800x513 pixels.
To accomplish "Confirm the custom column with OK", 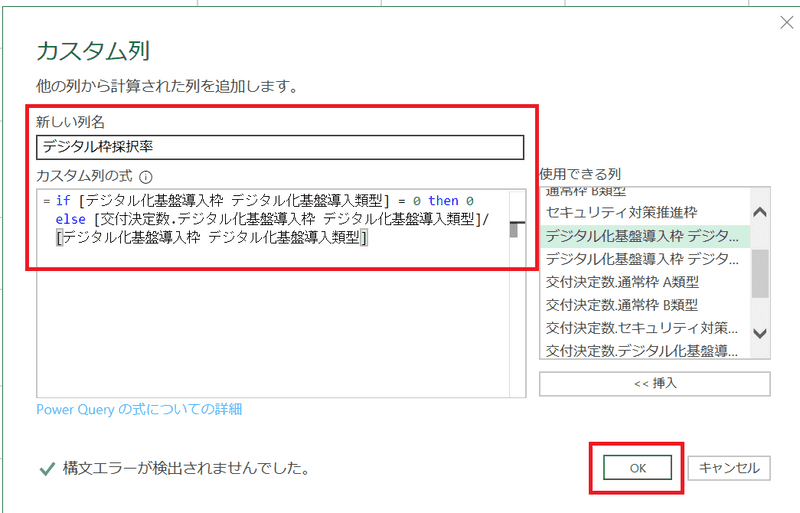I will (x=637, y=467).
